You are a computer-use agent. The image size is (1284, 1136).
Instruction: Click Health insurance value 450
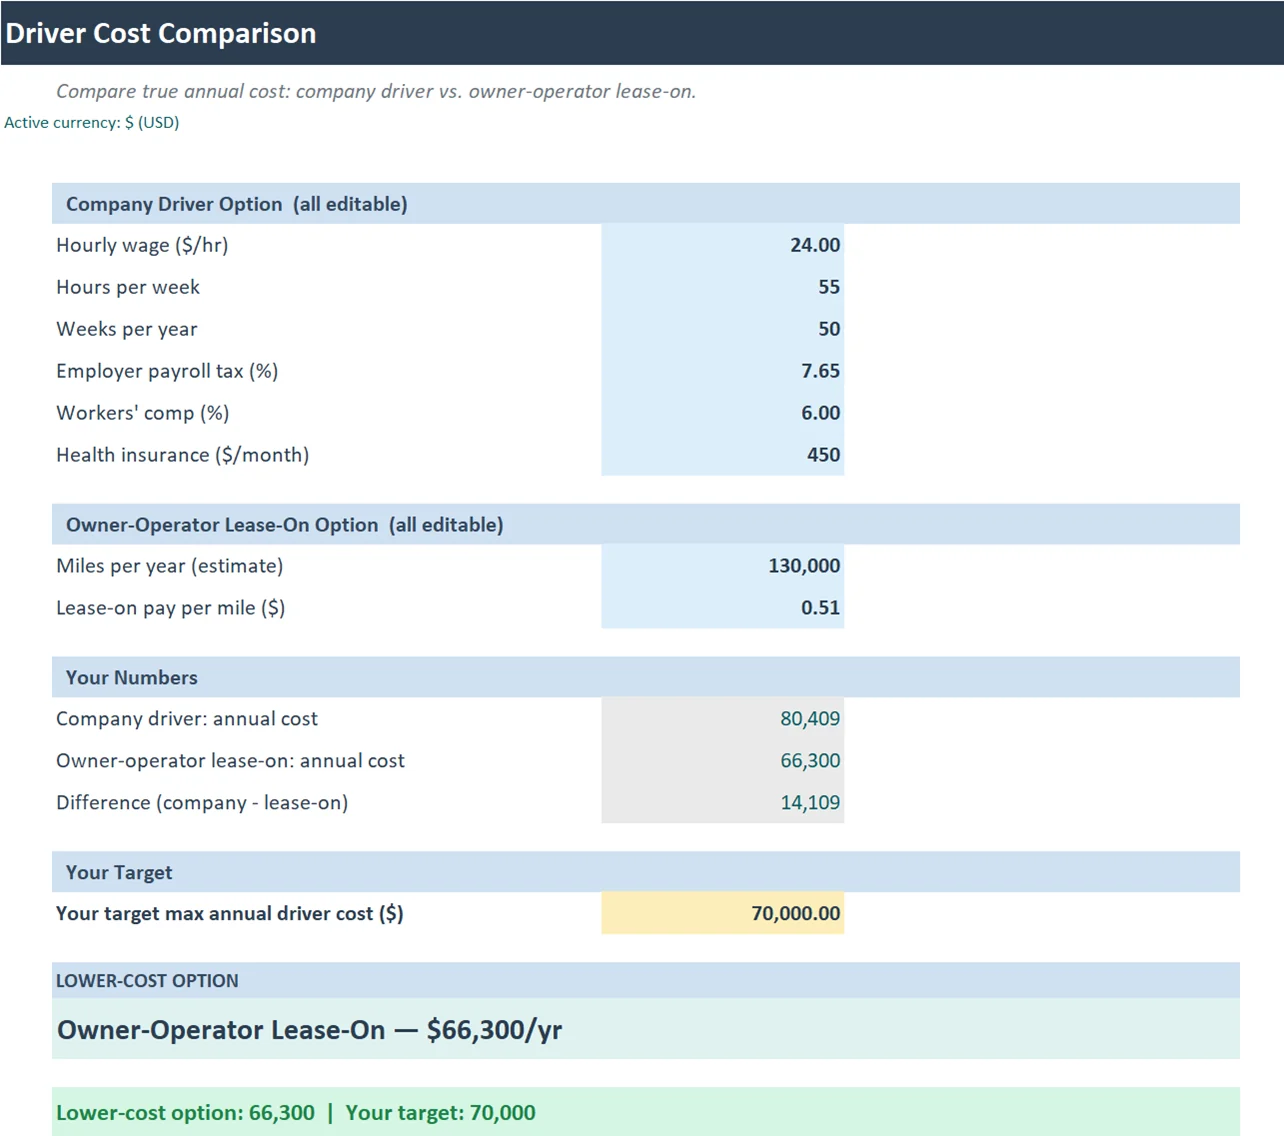click(x=722, y=455)
